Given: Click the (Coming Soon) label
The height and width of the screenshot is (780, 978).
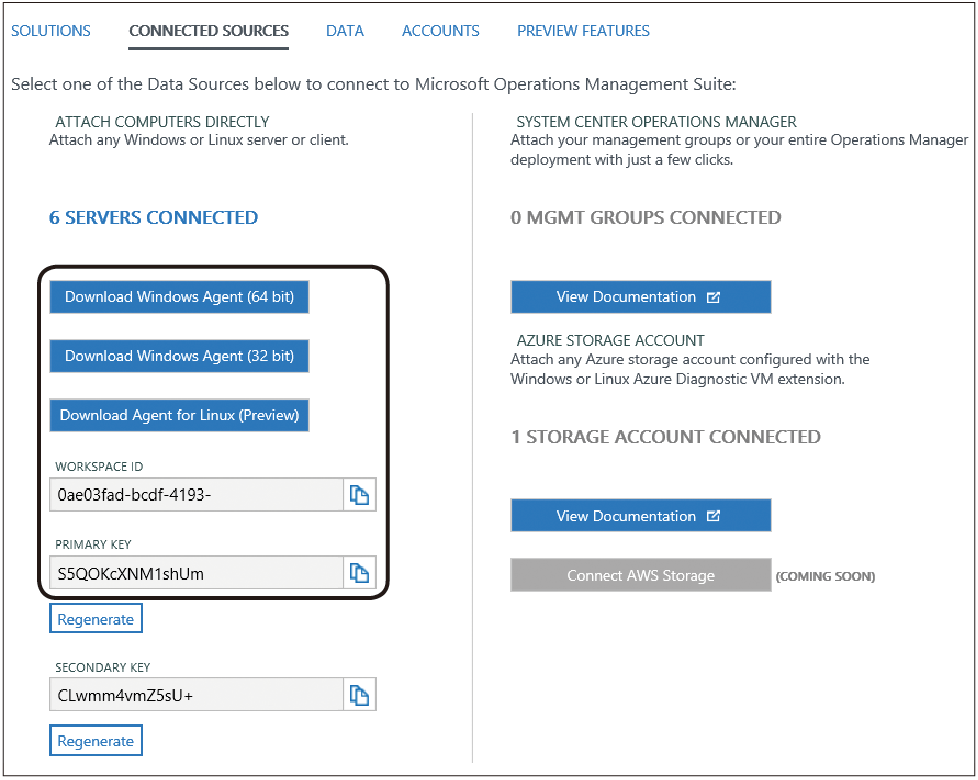Looking at the screenshot, I should pyautogui.click(x=825, y=577).
